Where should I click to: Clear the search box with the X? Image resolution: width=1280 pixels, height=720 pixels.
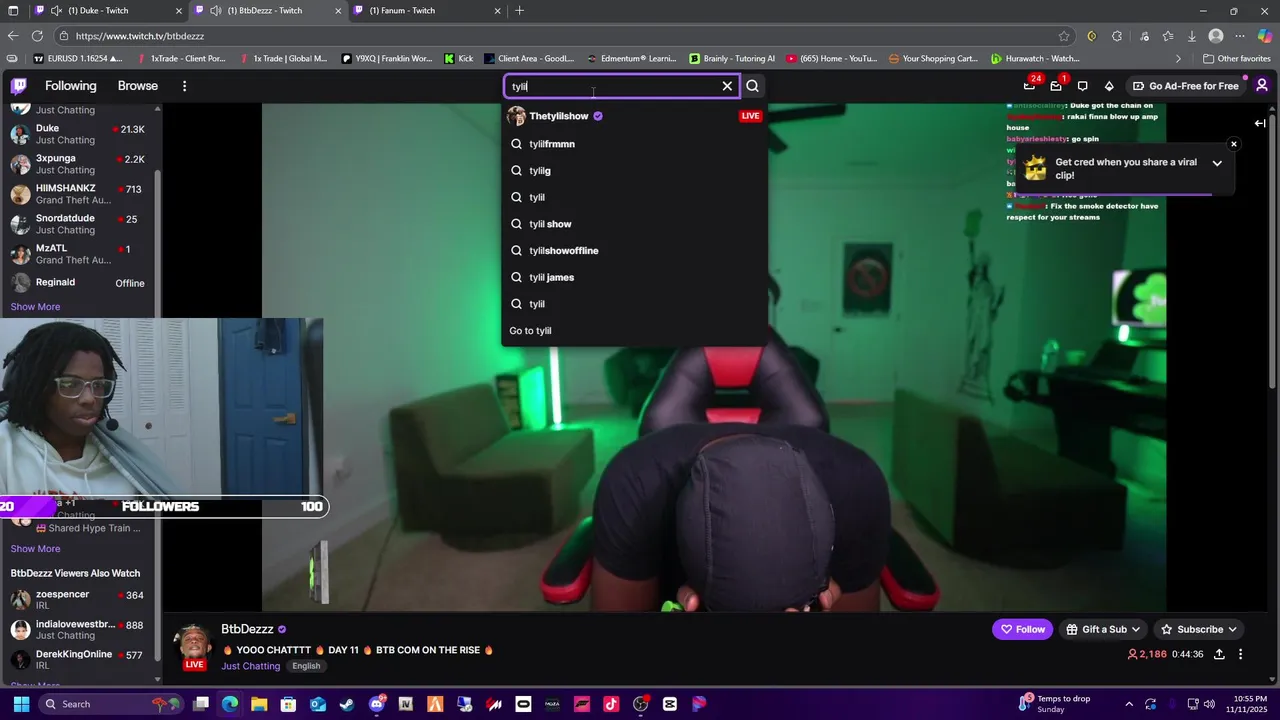(727, 86)
